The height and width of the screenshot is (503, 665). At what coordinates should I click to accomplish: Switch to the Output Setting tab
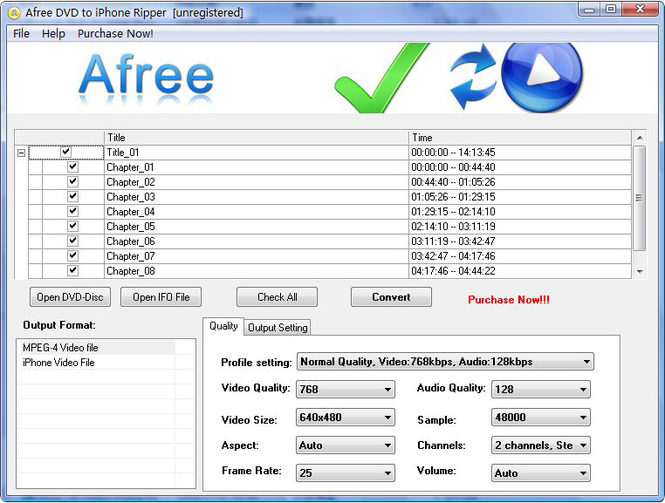tap(278, 327)
